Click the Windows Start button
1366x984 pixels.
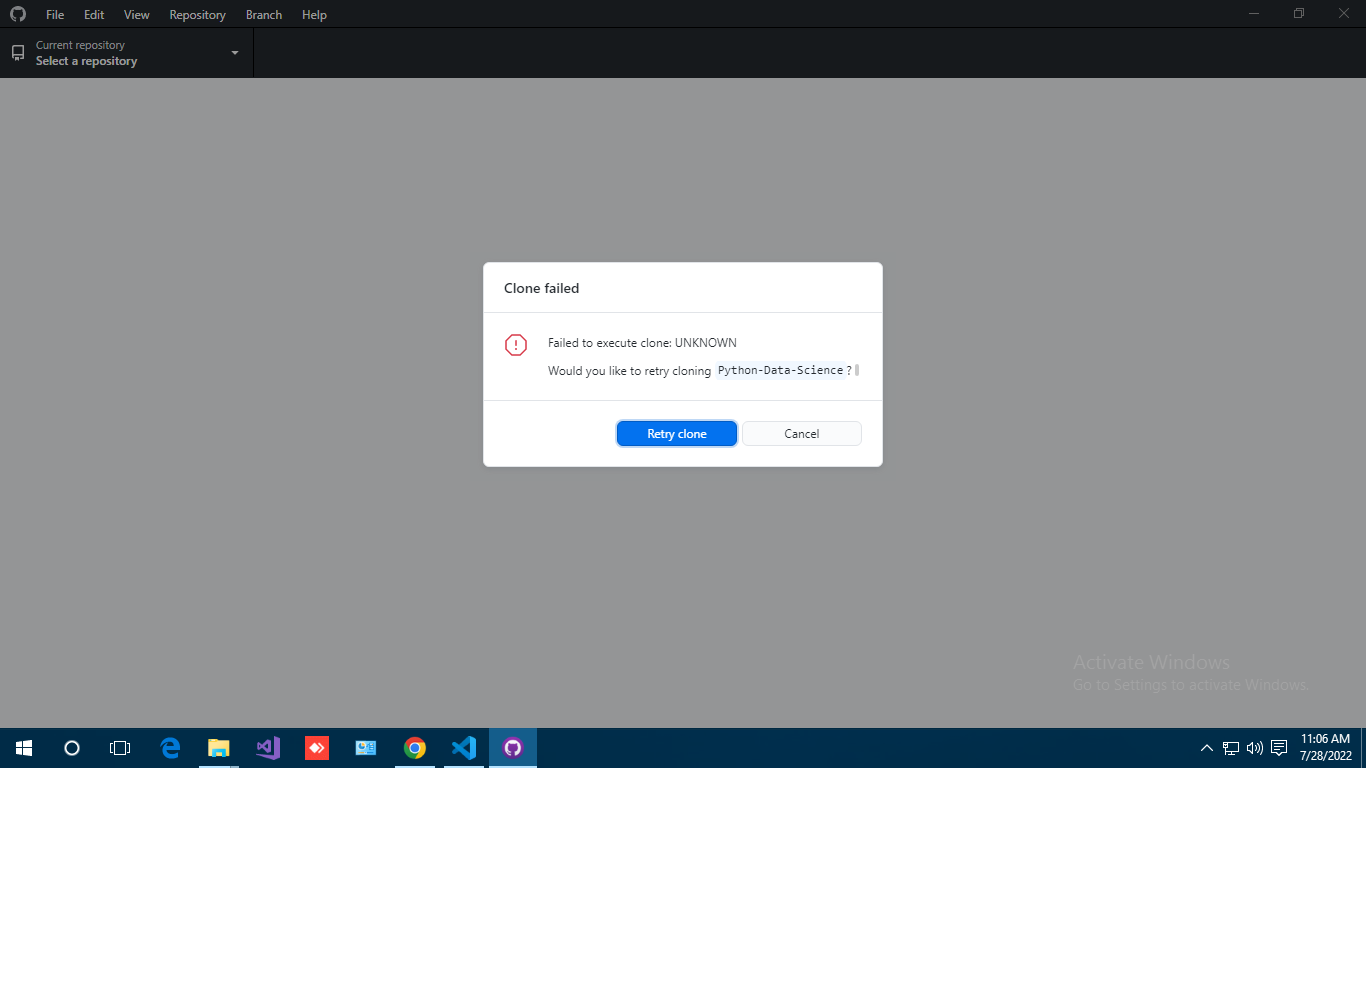23,747
